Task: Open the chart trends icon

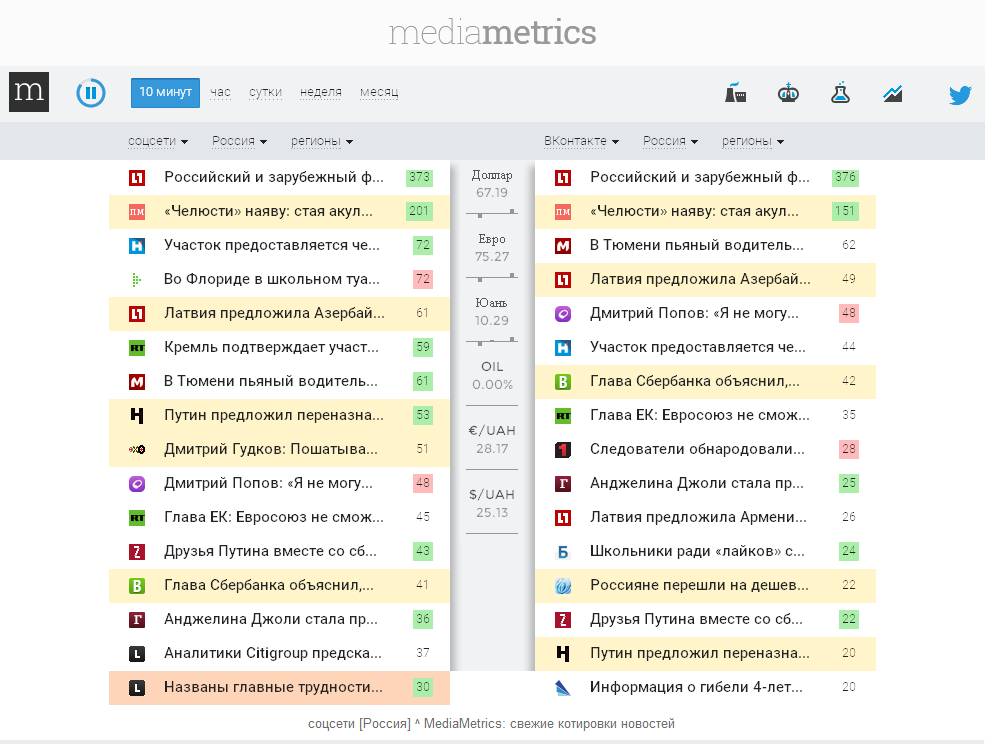Action: [x=893, y=93]
